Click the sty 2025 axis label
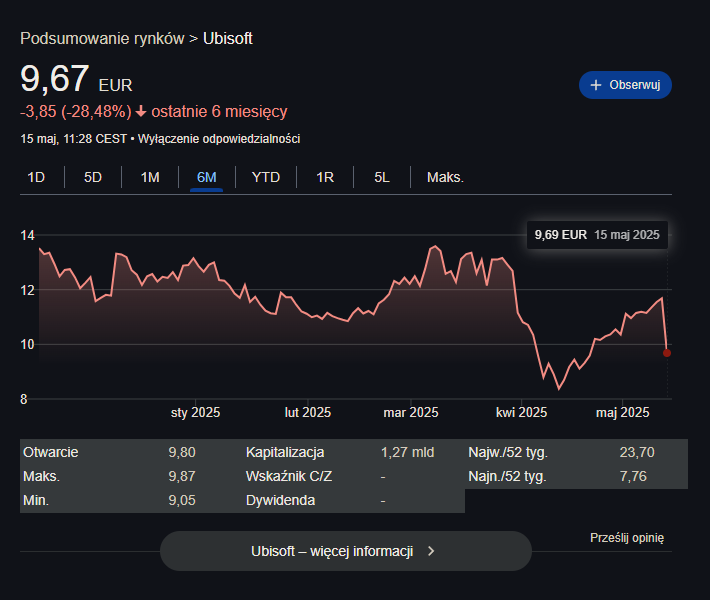The image size is (710, 600). point(195,412)
